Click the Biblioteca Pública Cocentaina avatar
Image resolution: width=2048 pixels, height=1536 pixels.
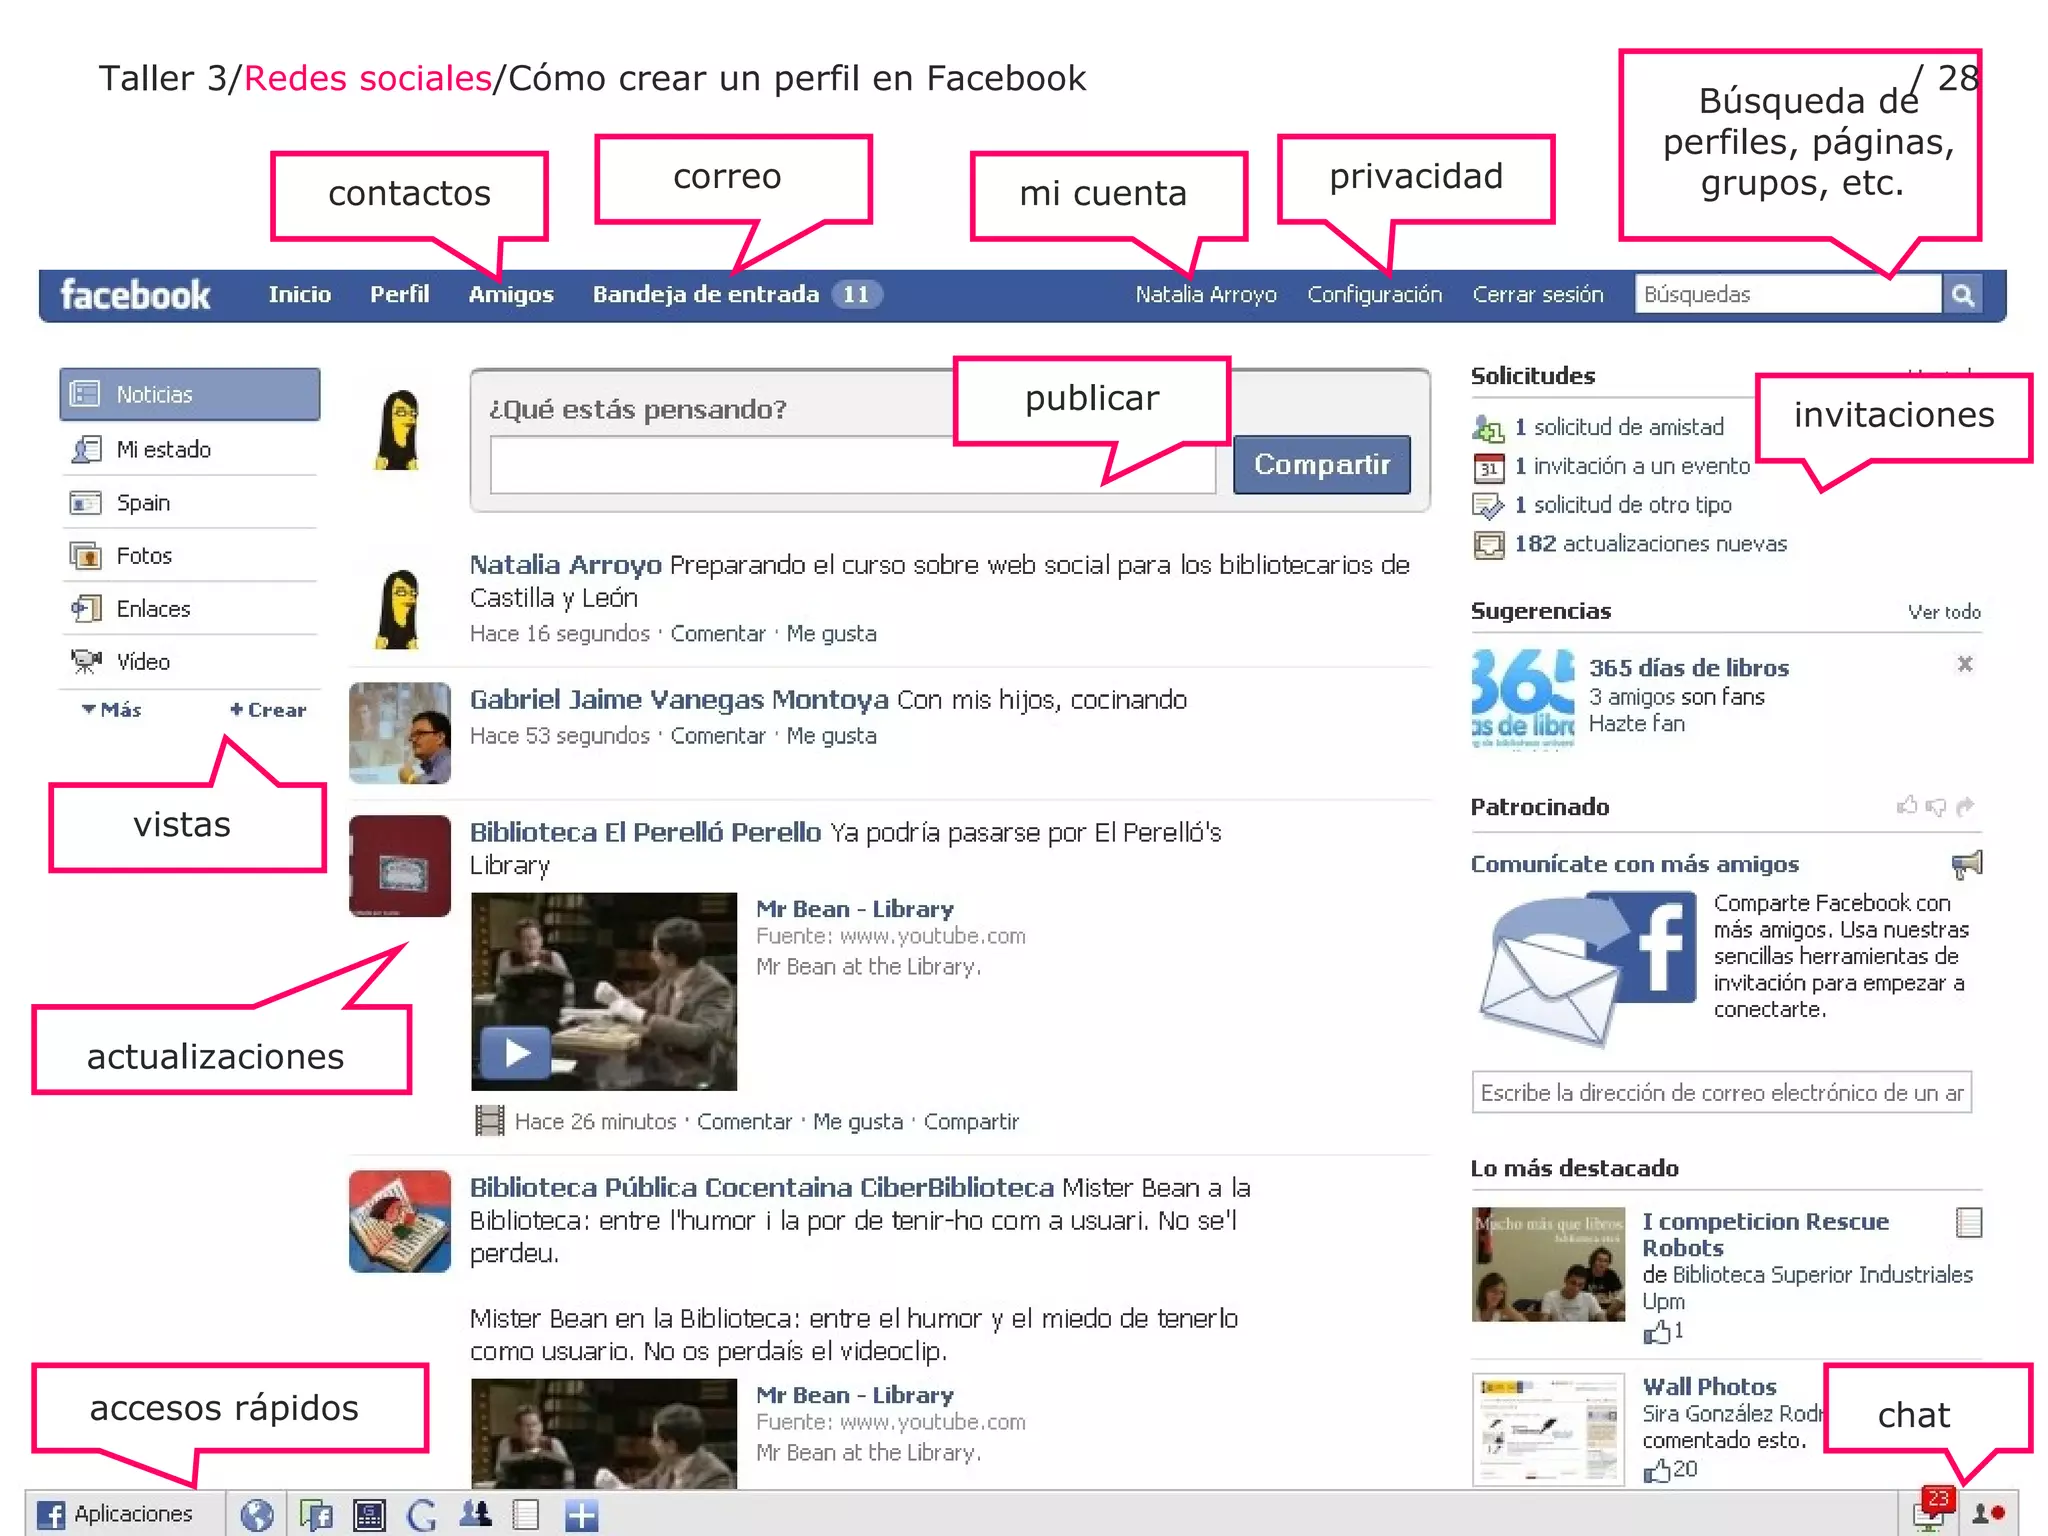[x=400, y=1221]
